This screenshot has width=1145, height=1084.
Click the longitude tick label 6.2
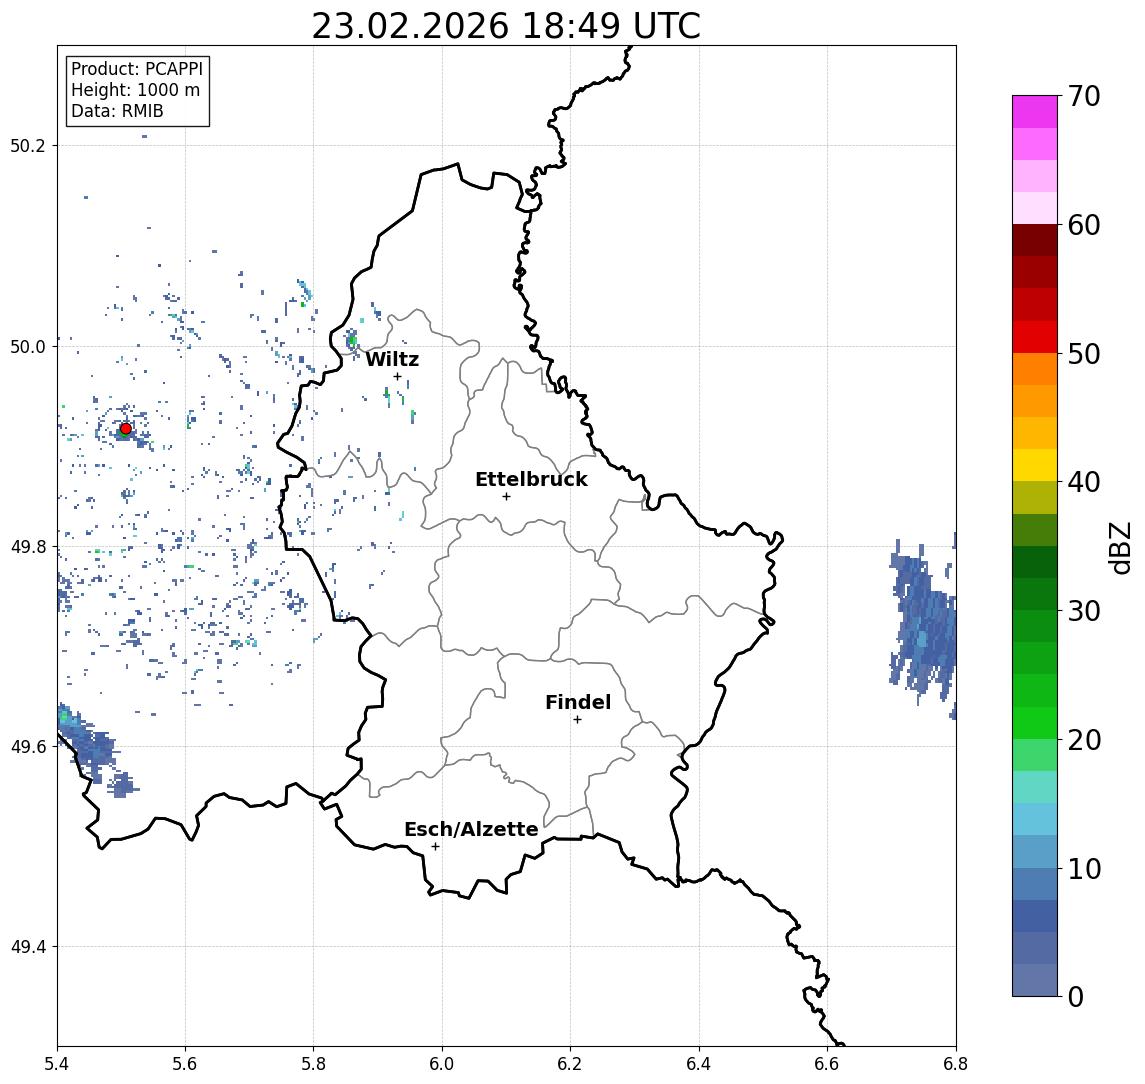pyautogui.click(x=570, y=1064)
